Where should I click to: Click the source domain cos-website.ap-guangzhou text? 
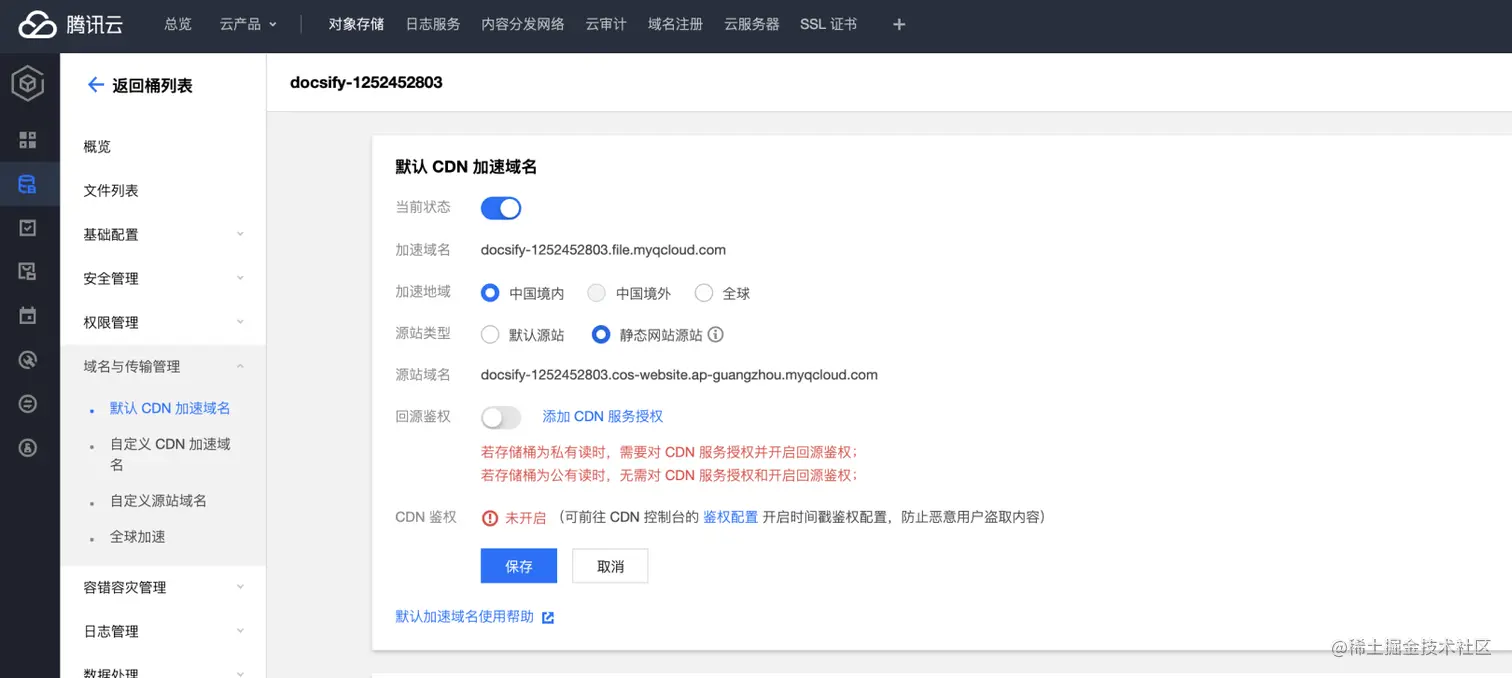point(679,375)
